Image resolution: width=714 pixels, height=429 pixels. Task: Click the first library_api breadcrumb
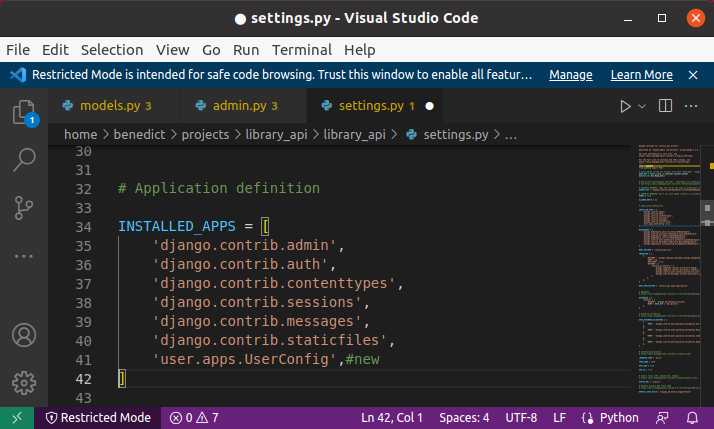click(x=276, y=135)
